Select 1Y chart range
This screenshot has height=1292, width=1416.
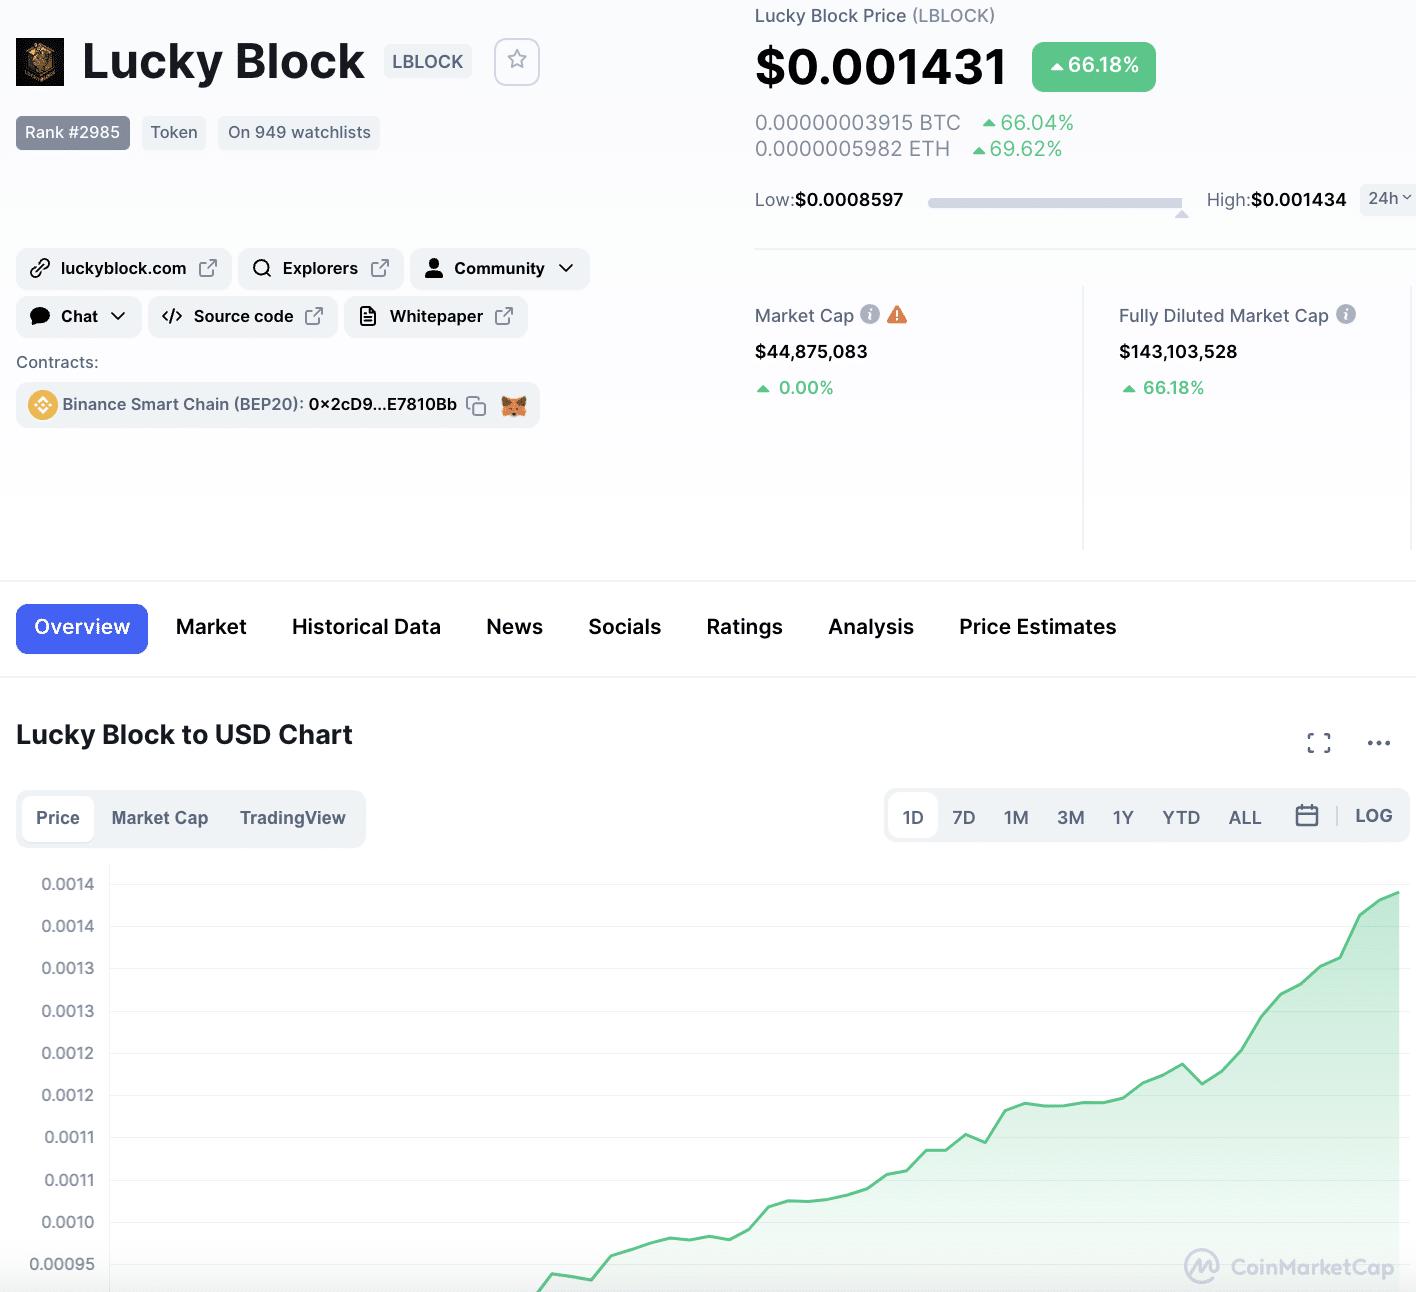coord(1123,817)
